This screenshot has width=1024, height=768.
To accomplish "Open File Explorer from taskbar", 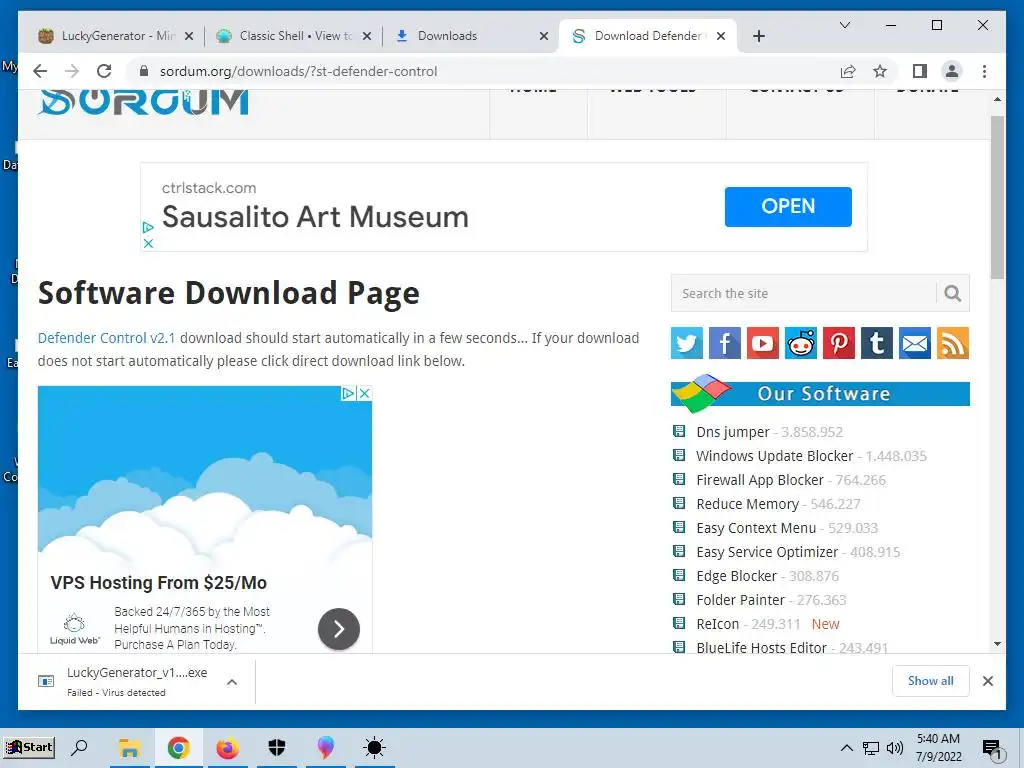I will [x=129, y=747].
